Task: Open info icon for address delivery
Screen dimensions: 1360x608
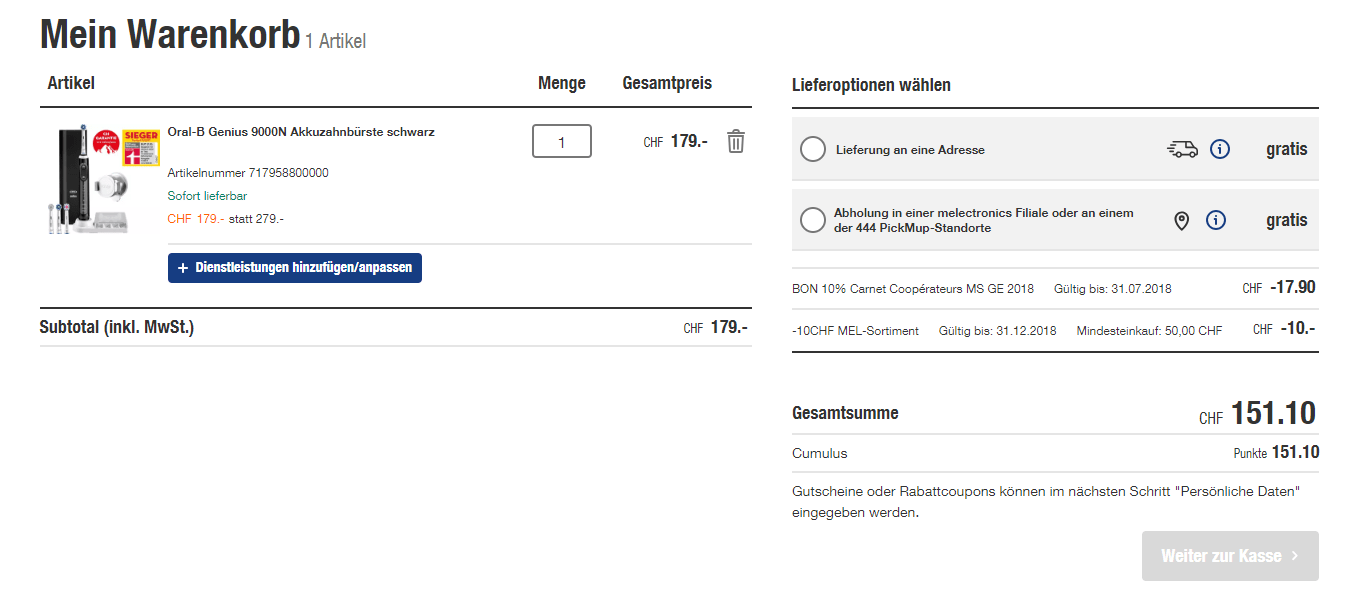Action: click(x=1220, y=149)
